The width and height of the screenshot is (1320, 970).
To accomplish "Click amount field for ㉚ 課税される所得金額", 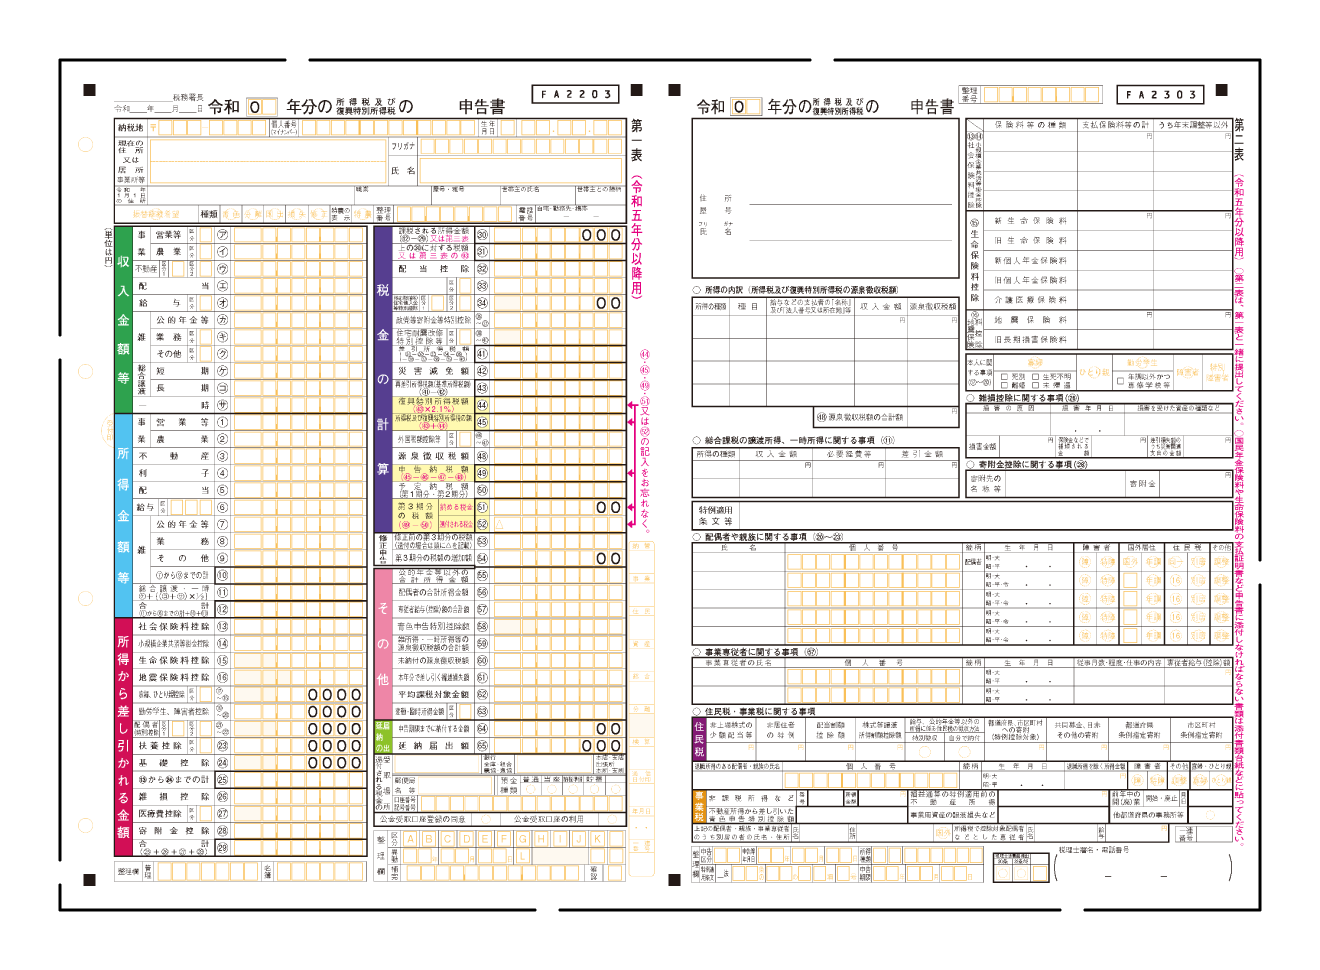I will click(558, 235).
